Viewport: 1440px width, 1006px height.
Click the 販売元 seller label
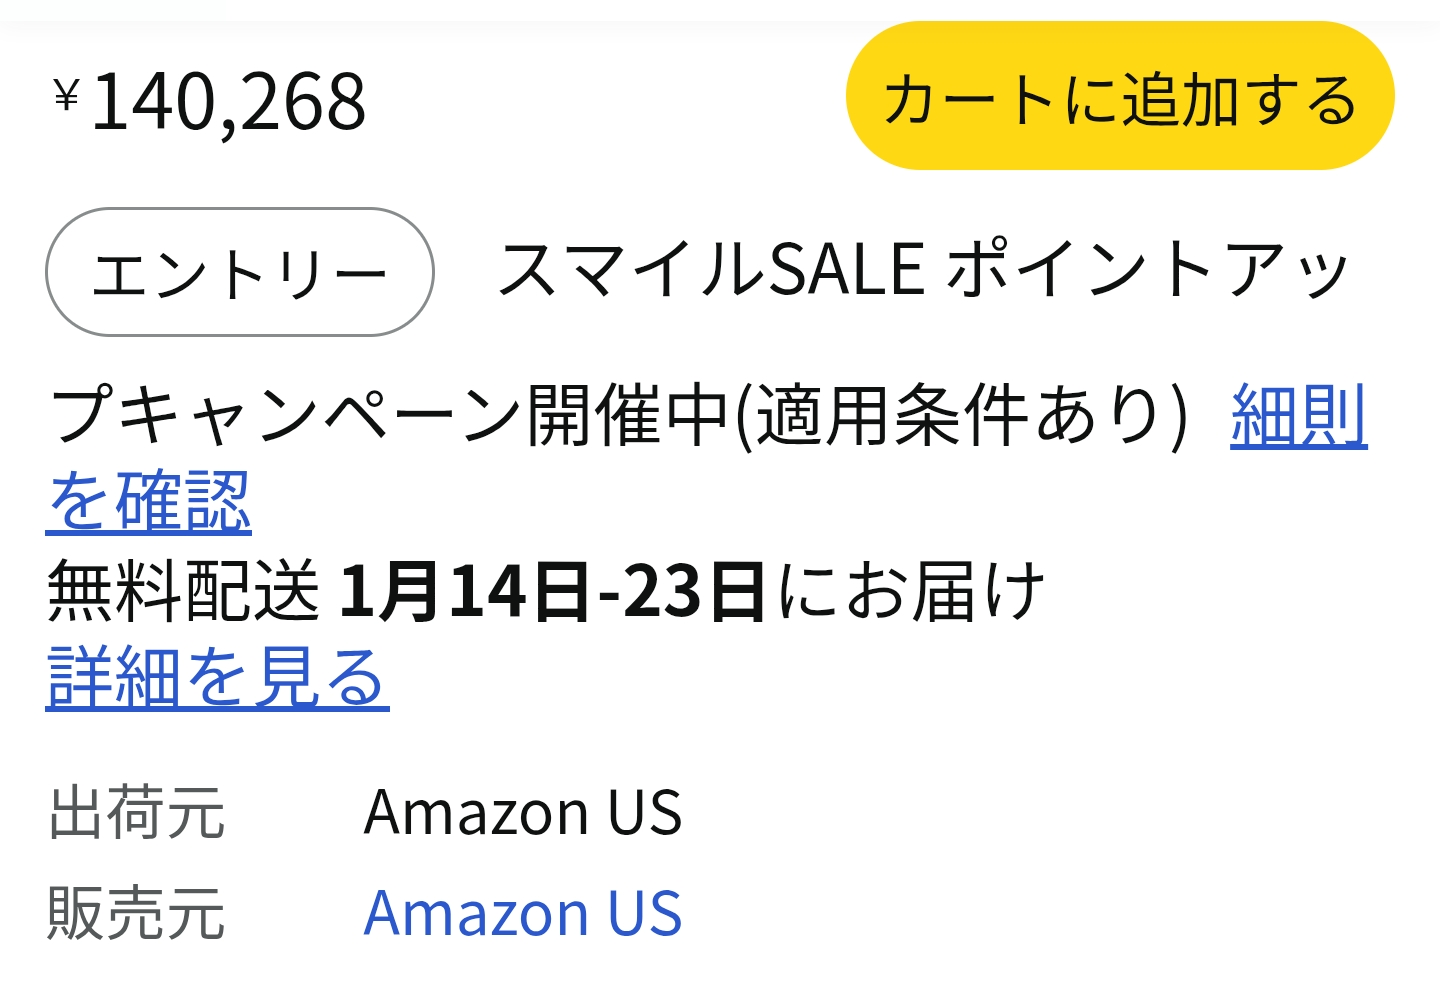(136, 913)
